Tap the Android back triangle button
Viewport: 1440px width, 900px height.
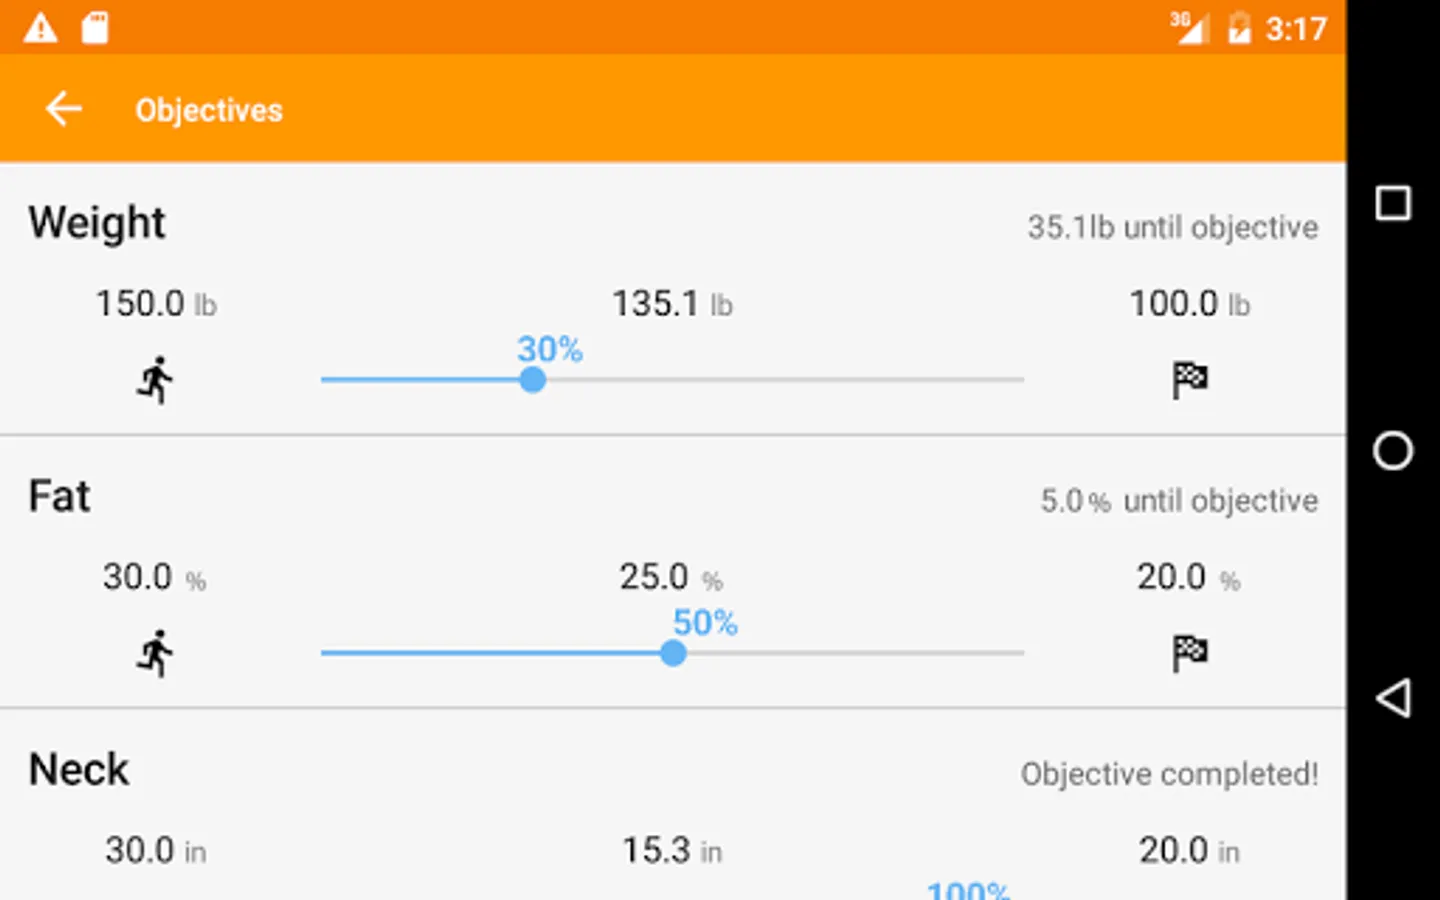click(1393, 698)
